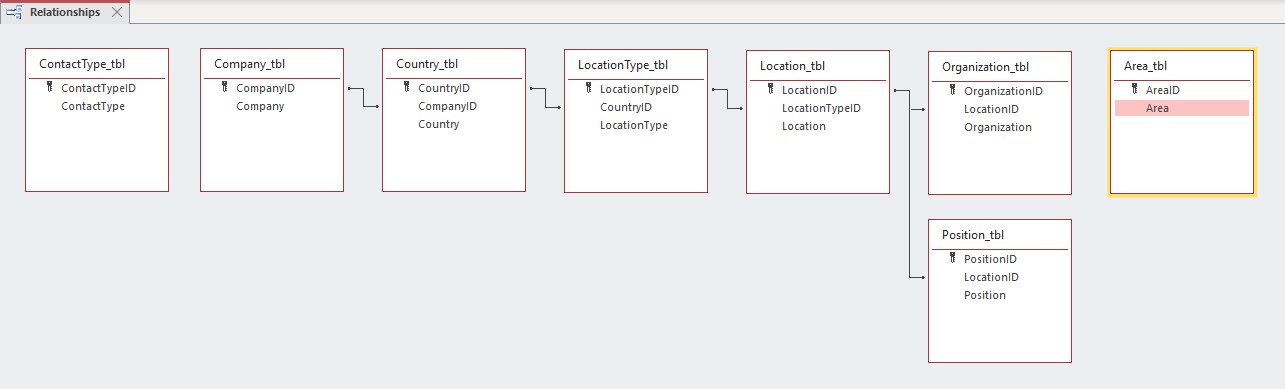Screen dimensions: 1285x389
Task: Select the LocationType_tbl table title
Action: coord(623,65)
